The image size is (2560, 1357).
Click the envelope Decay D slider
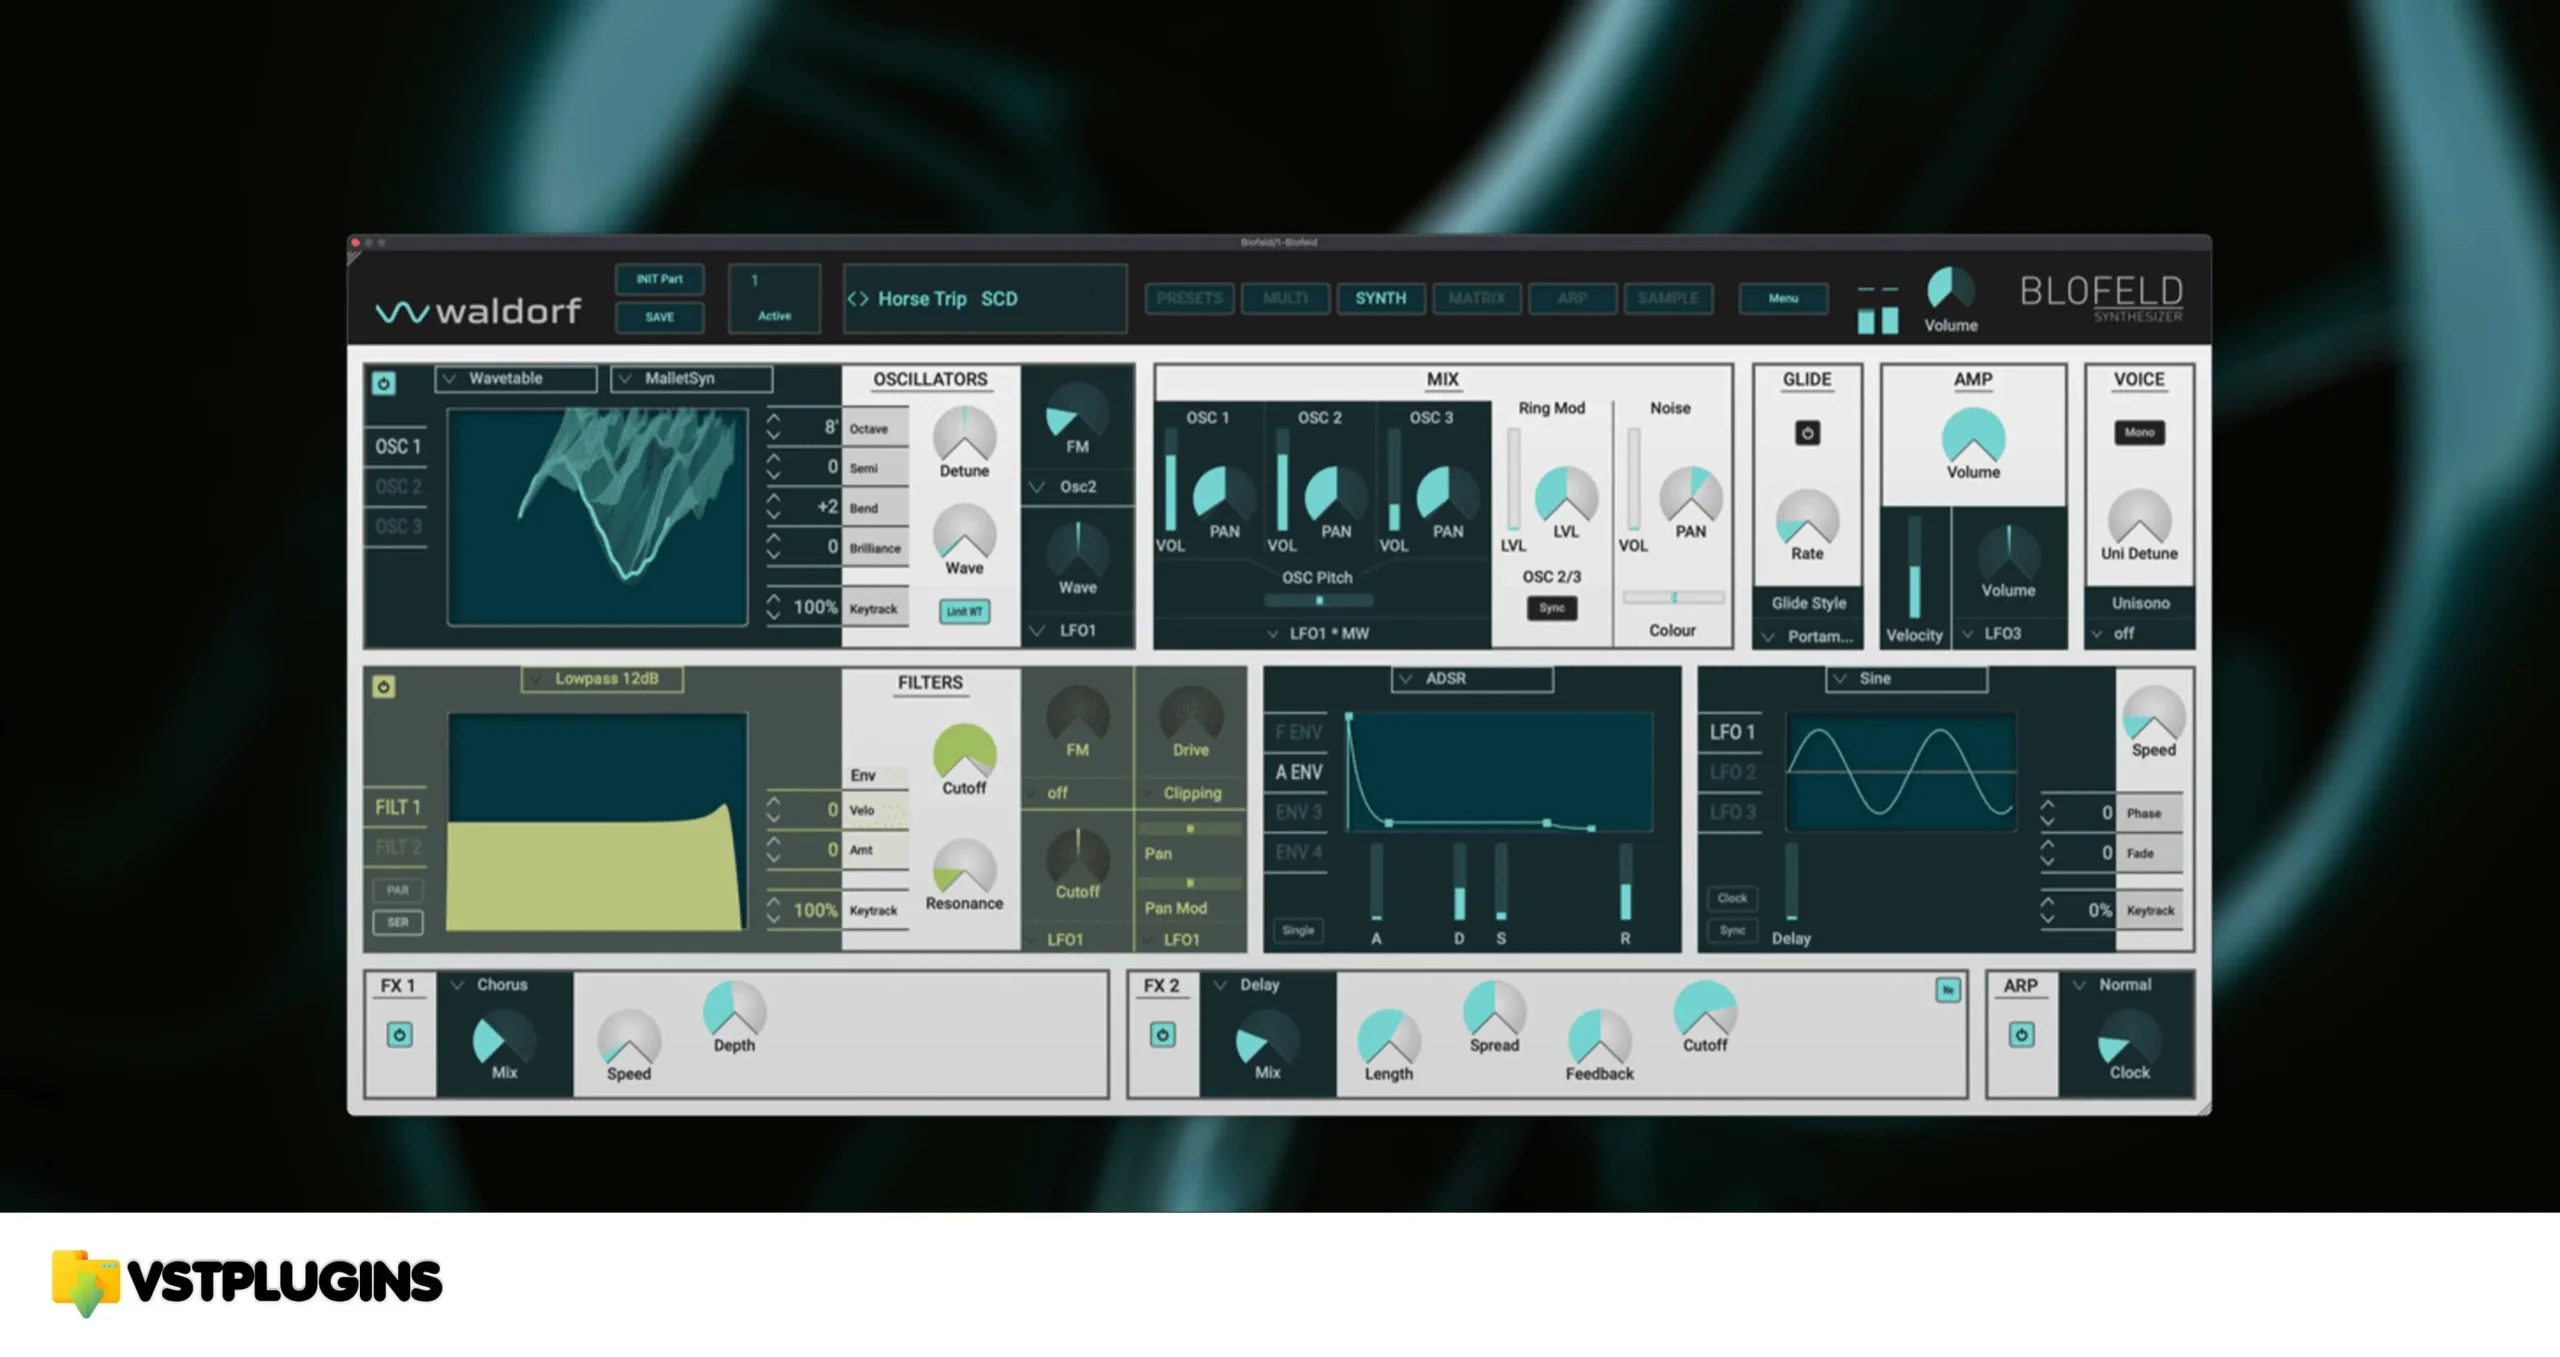pyautogui.click(x=1459, y=882)
